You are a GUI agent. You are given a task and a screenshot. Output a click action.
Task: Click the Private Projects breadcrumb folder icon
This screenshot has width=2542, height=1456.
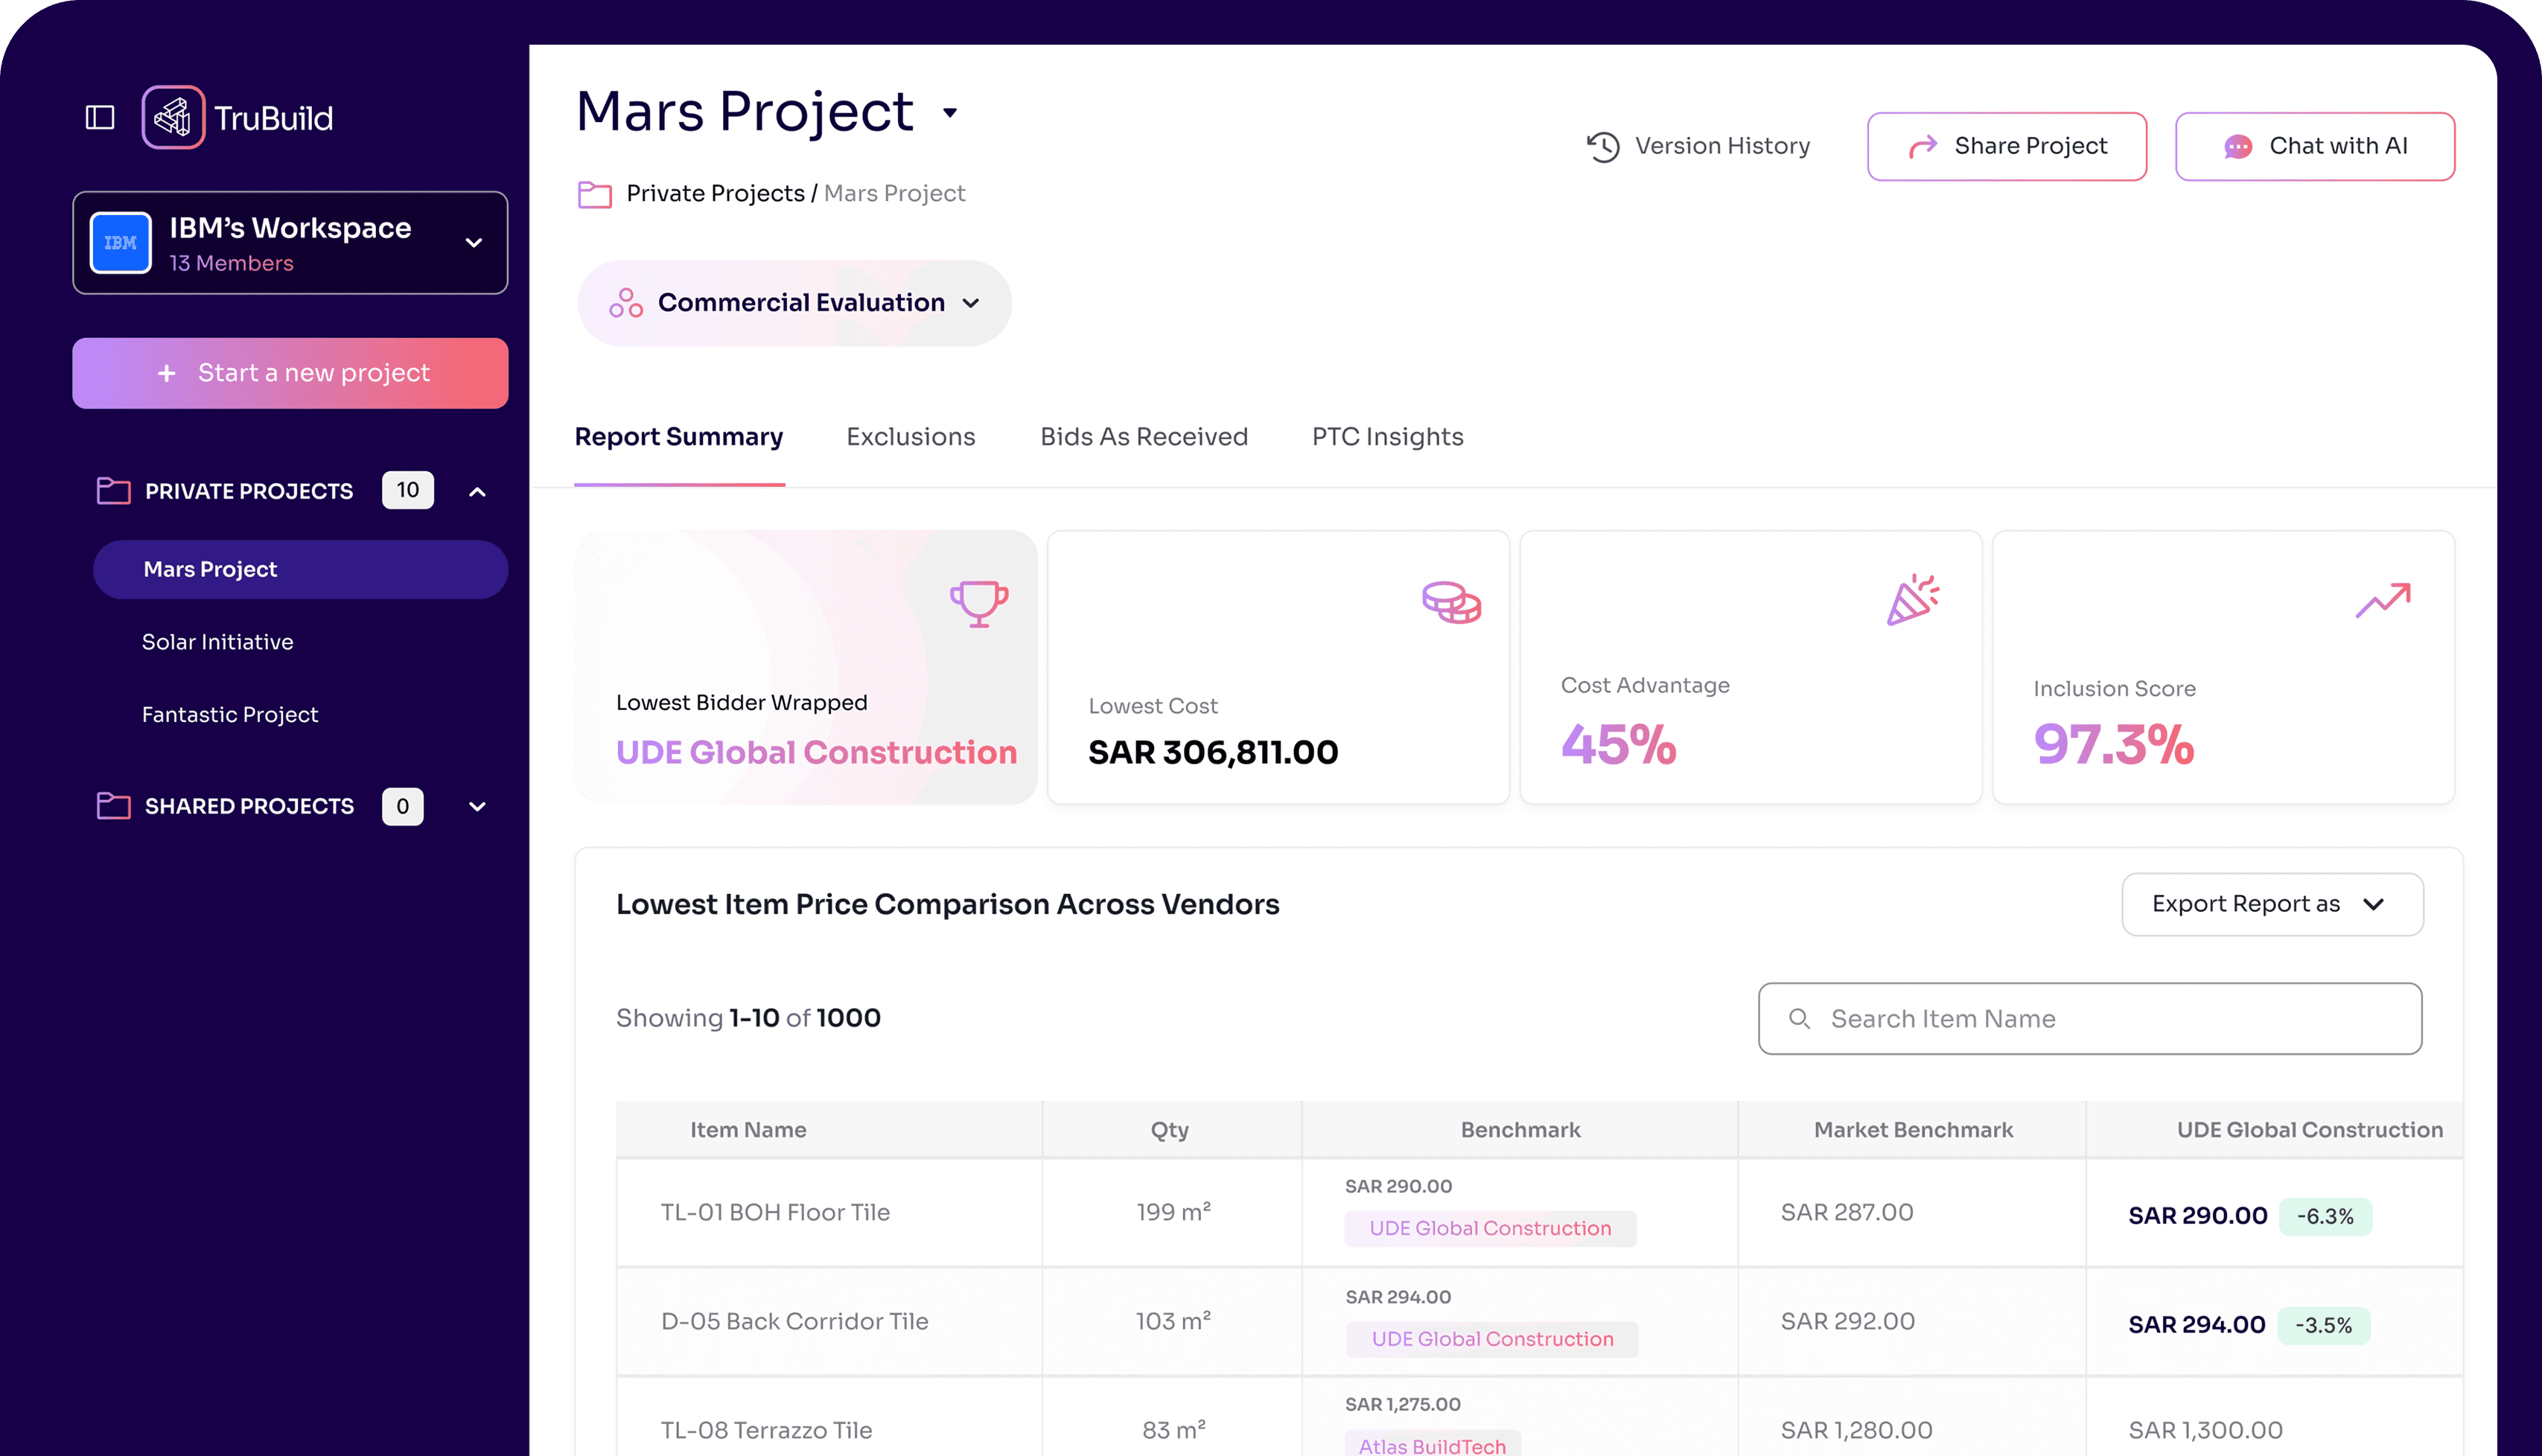(595, 194)
